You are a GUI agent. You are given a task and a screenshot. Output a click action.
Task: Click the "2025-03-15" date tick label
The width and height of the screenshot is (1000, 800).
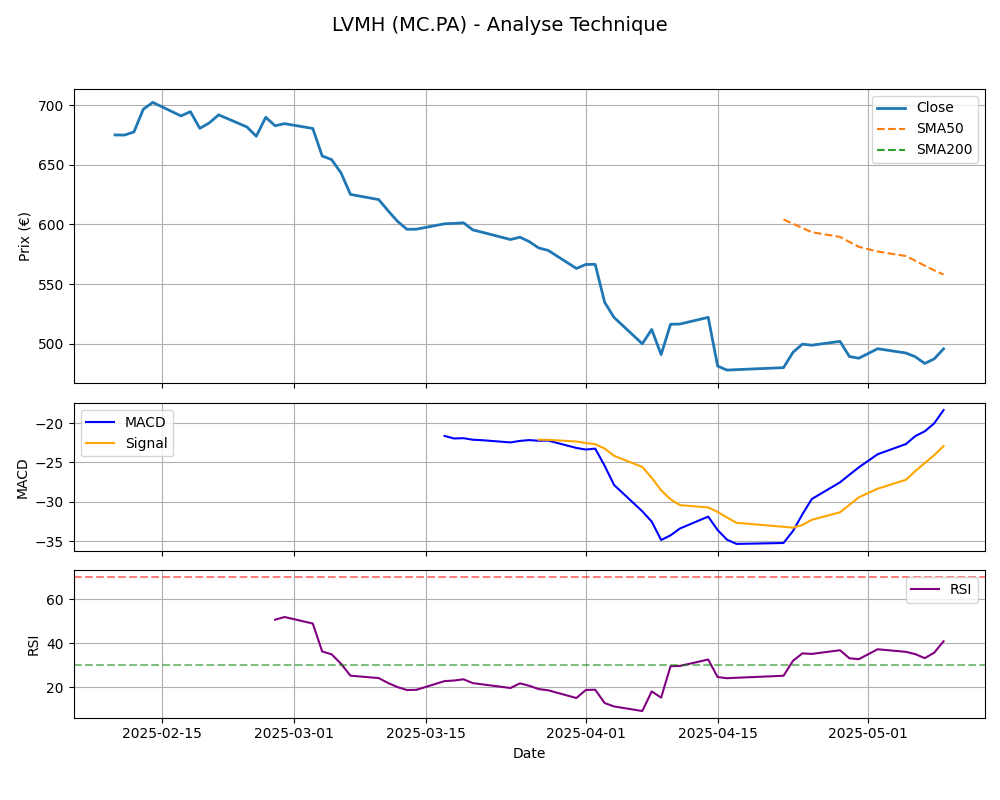(426, 734)
